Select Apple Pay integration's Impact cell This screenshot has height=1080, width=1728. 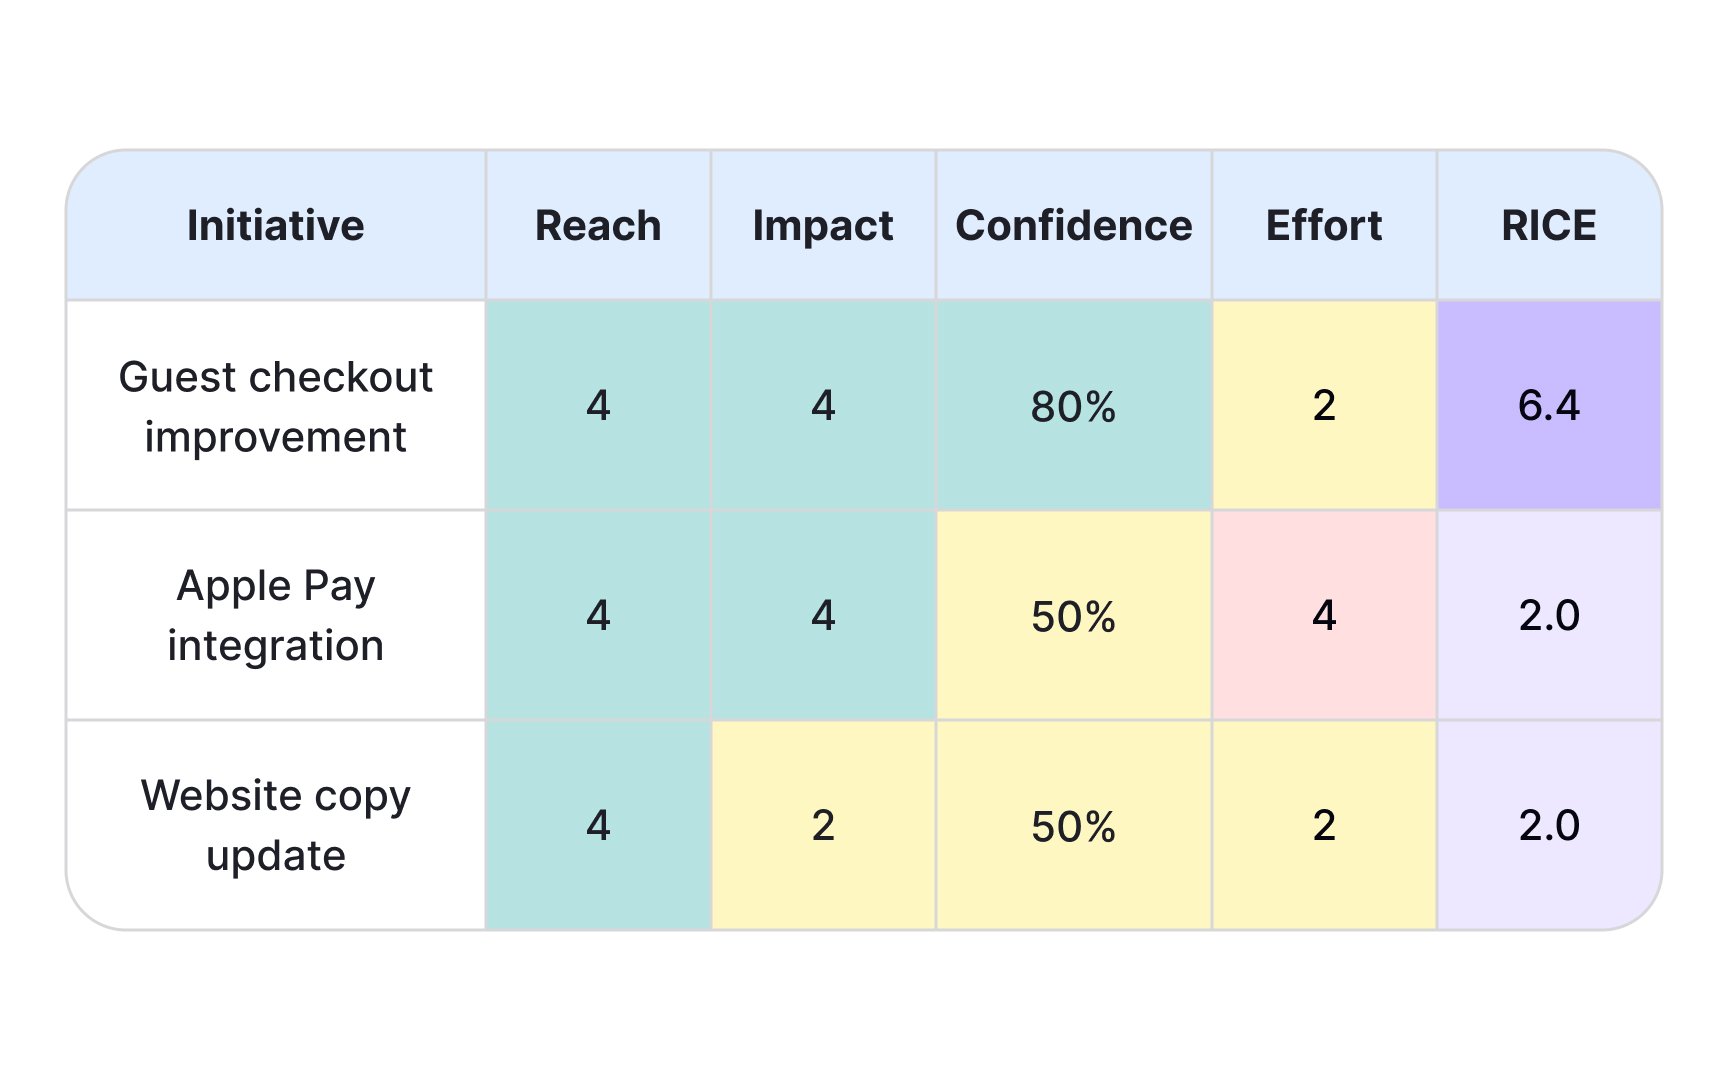click(823, 615)
